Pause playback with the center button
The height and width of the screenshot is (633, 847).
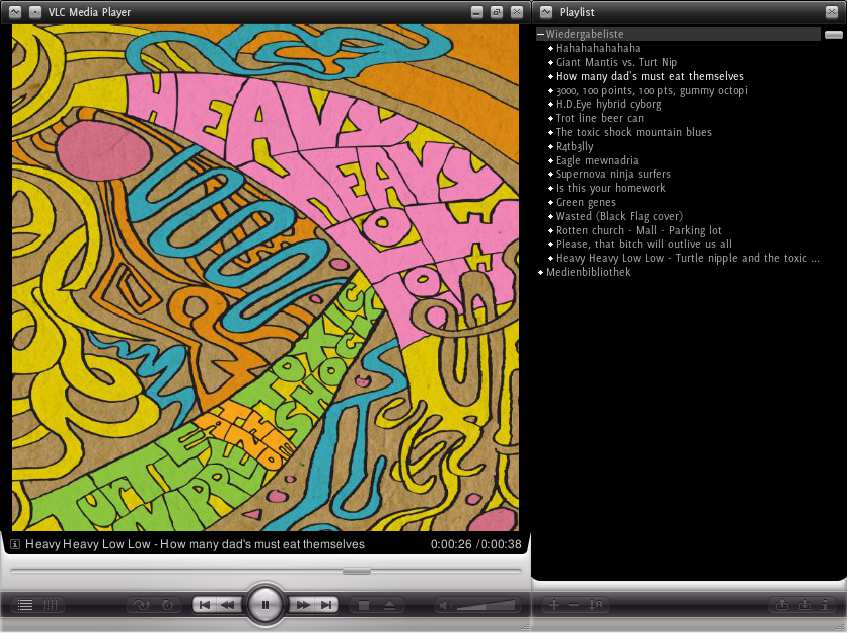[265, 605]
